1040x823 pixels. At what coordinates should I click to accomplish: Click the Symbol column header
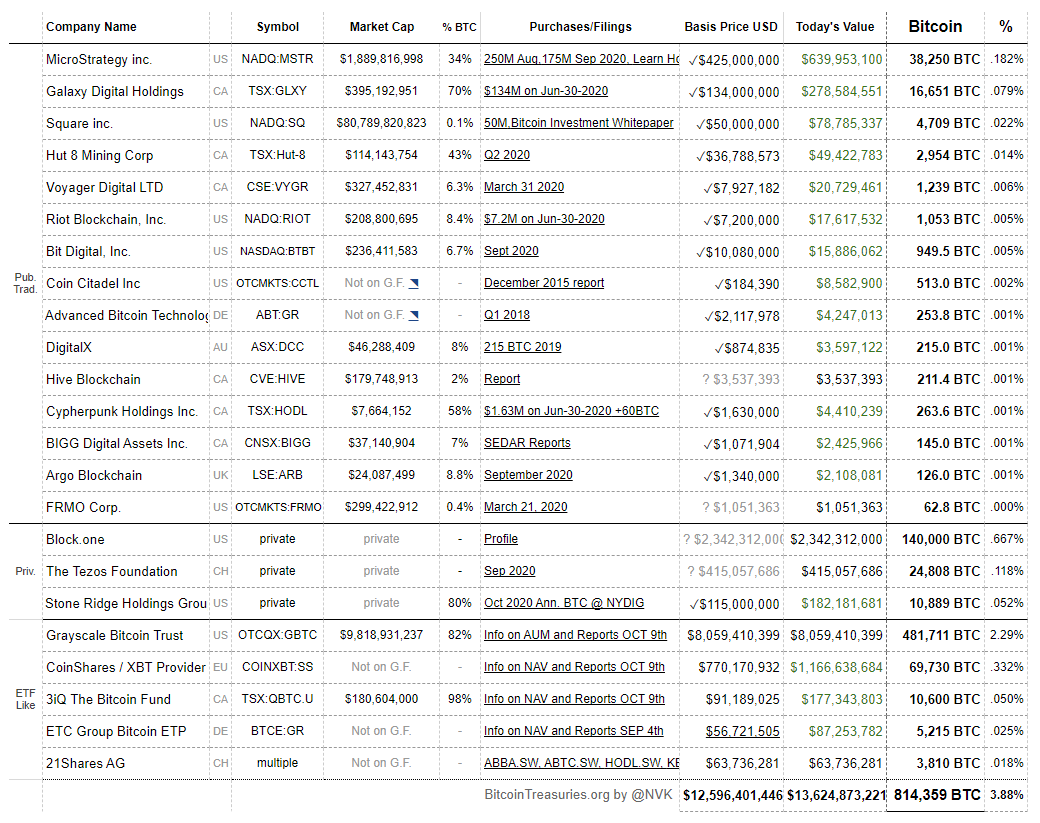point(277,27)
